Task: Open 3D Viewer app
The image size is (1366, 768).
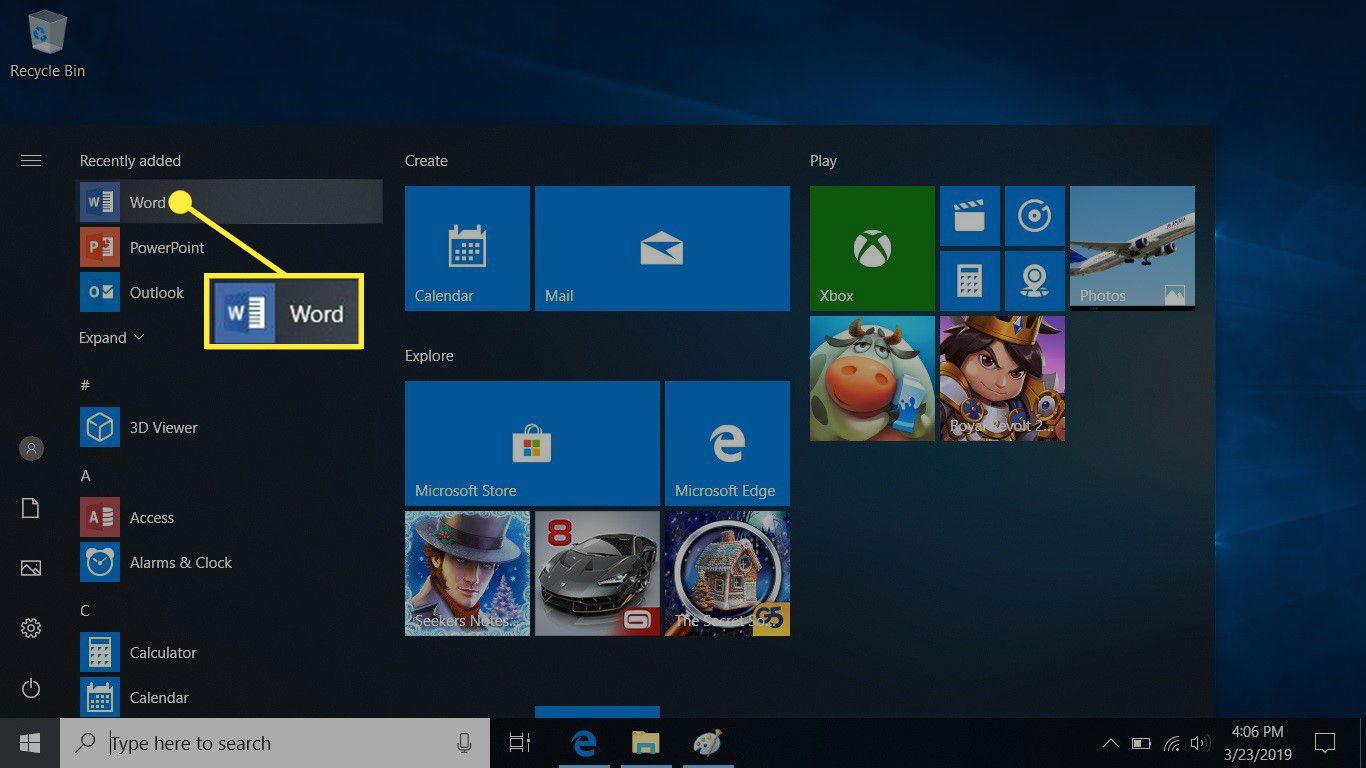Action: click(x=230, y=427)
